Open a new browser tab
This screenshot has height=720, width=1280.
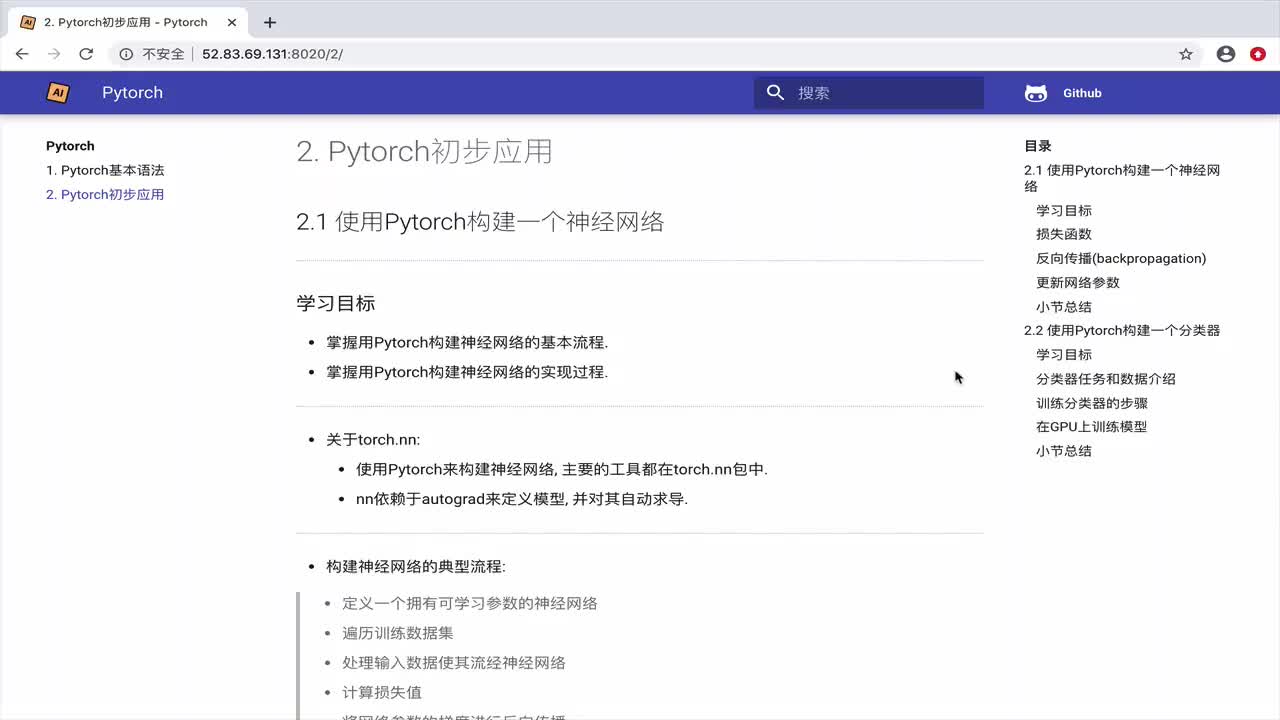pos(269,22)
